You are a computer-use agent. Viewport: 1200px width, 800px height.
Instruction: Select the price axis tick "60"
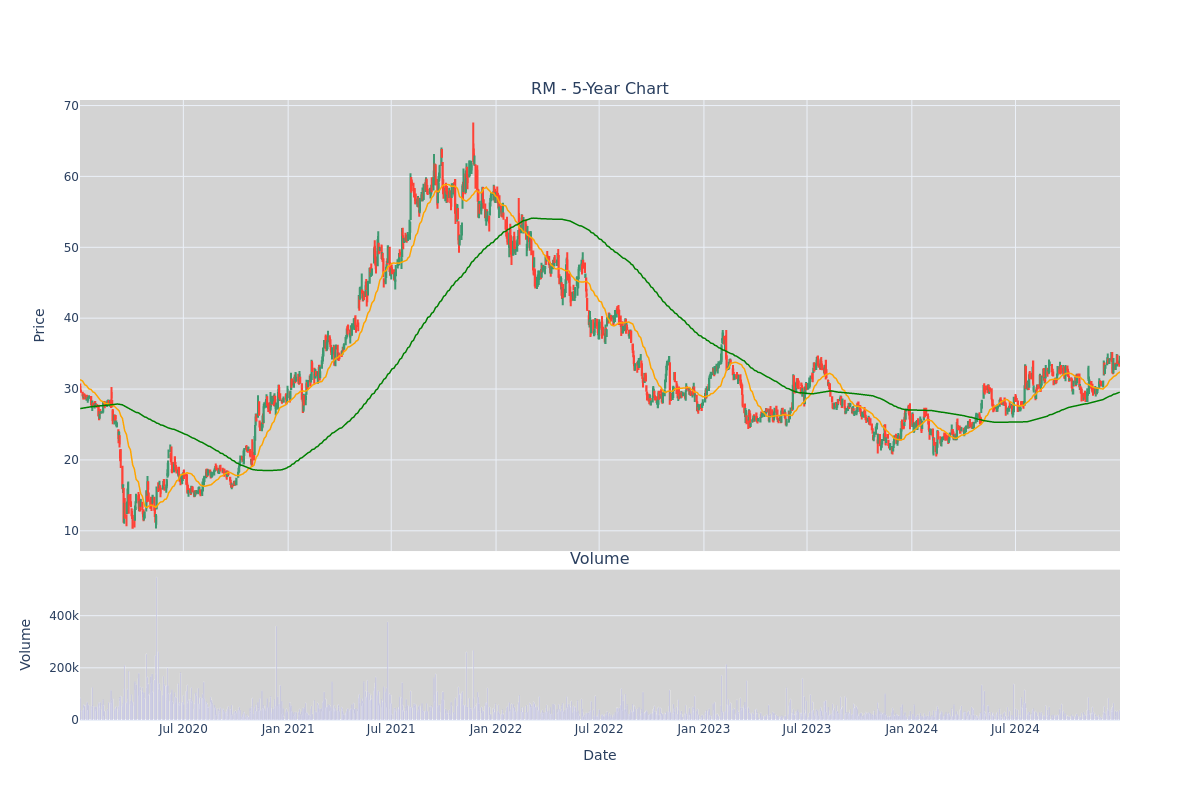coord(71,177)
